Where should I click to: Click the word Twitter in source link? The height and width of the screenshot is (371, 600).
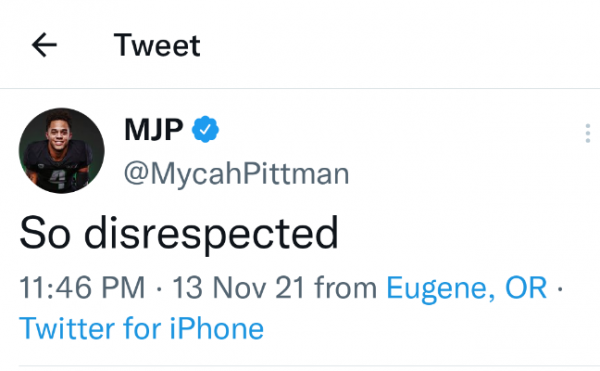tap(67, 328)
